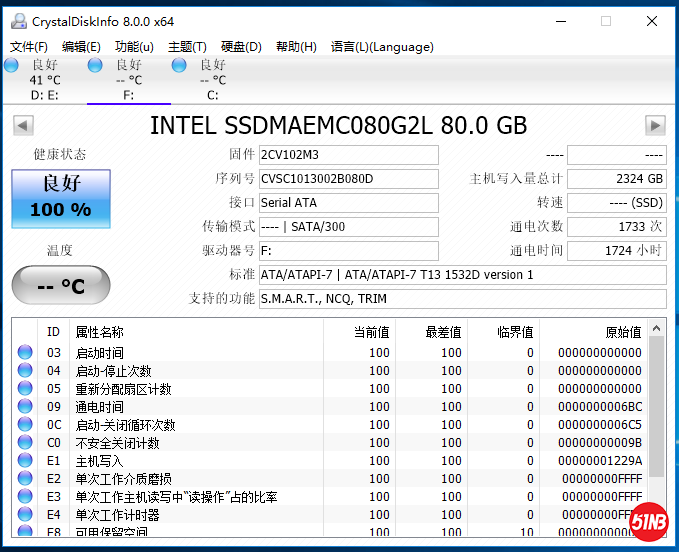
Task: Click the blue status orb for attribute 03
Action: [25, 353]
